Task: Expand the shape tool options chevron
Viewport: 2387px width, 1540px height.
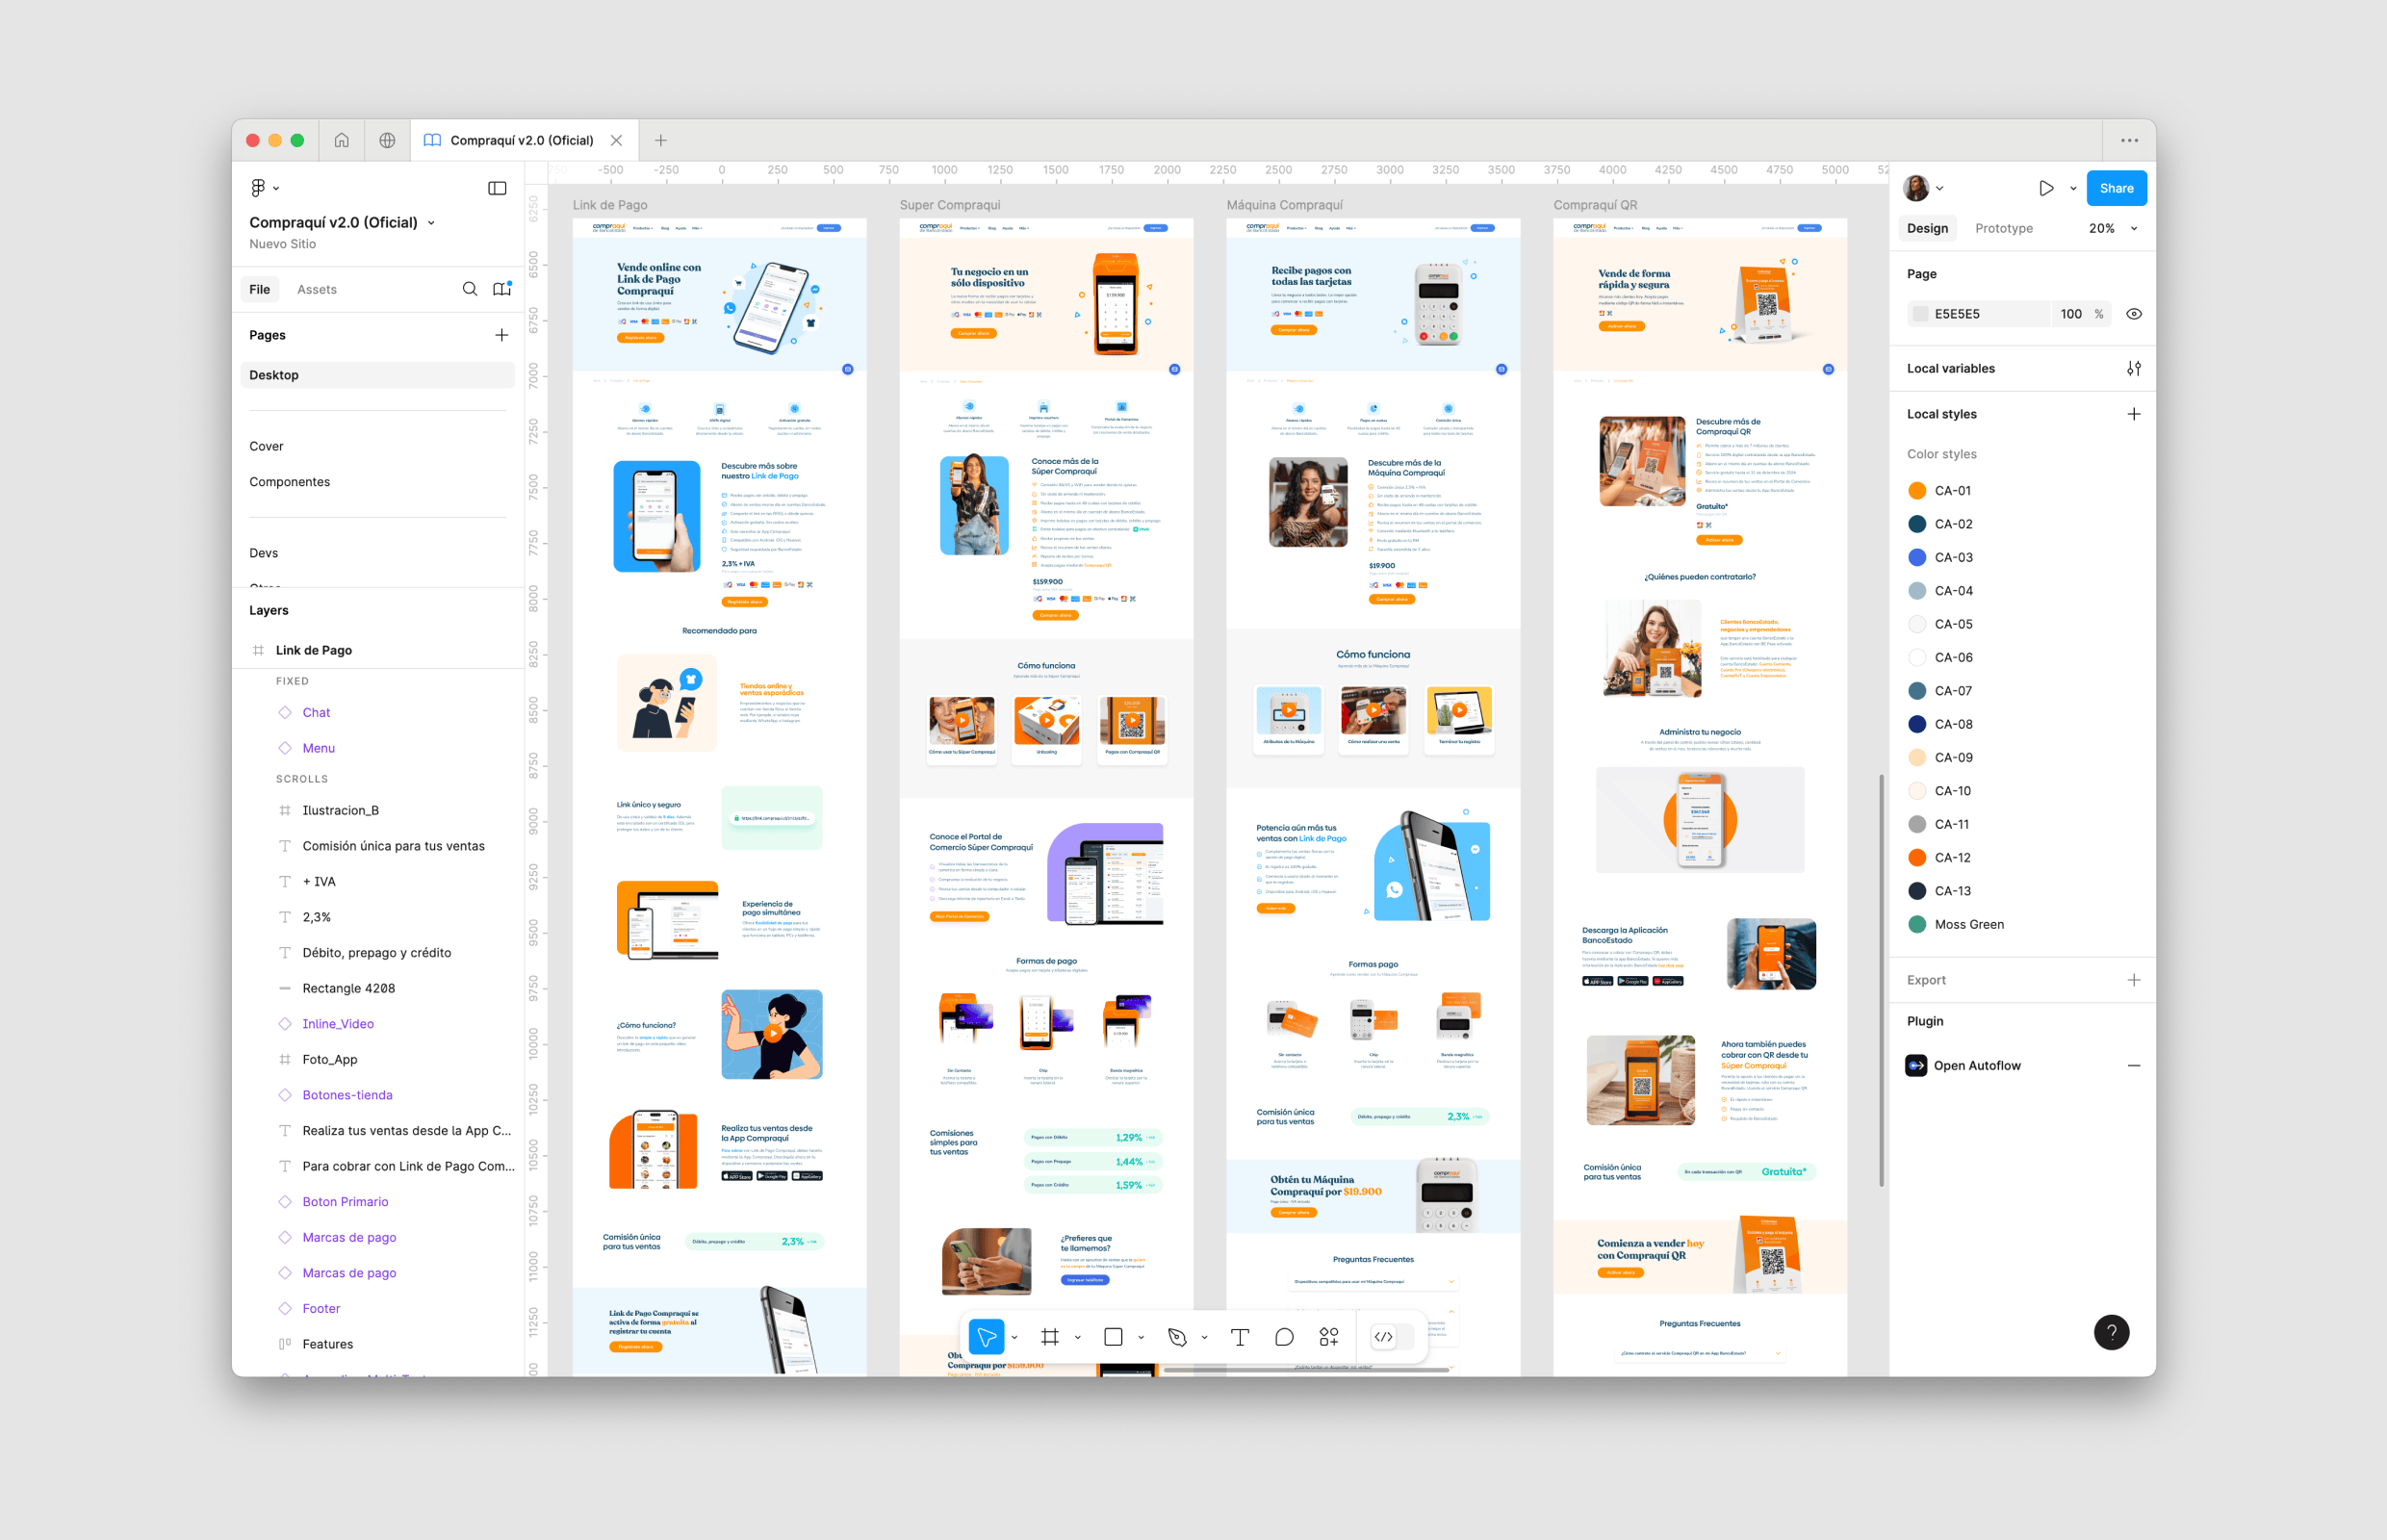Action: (1141, 1338)
